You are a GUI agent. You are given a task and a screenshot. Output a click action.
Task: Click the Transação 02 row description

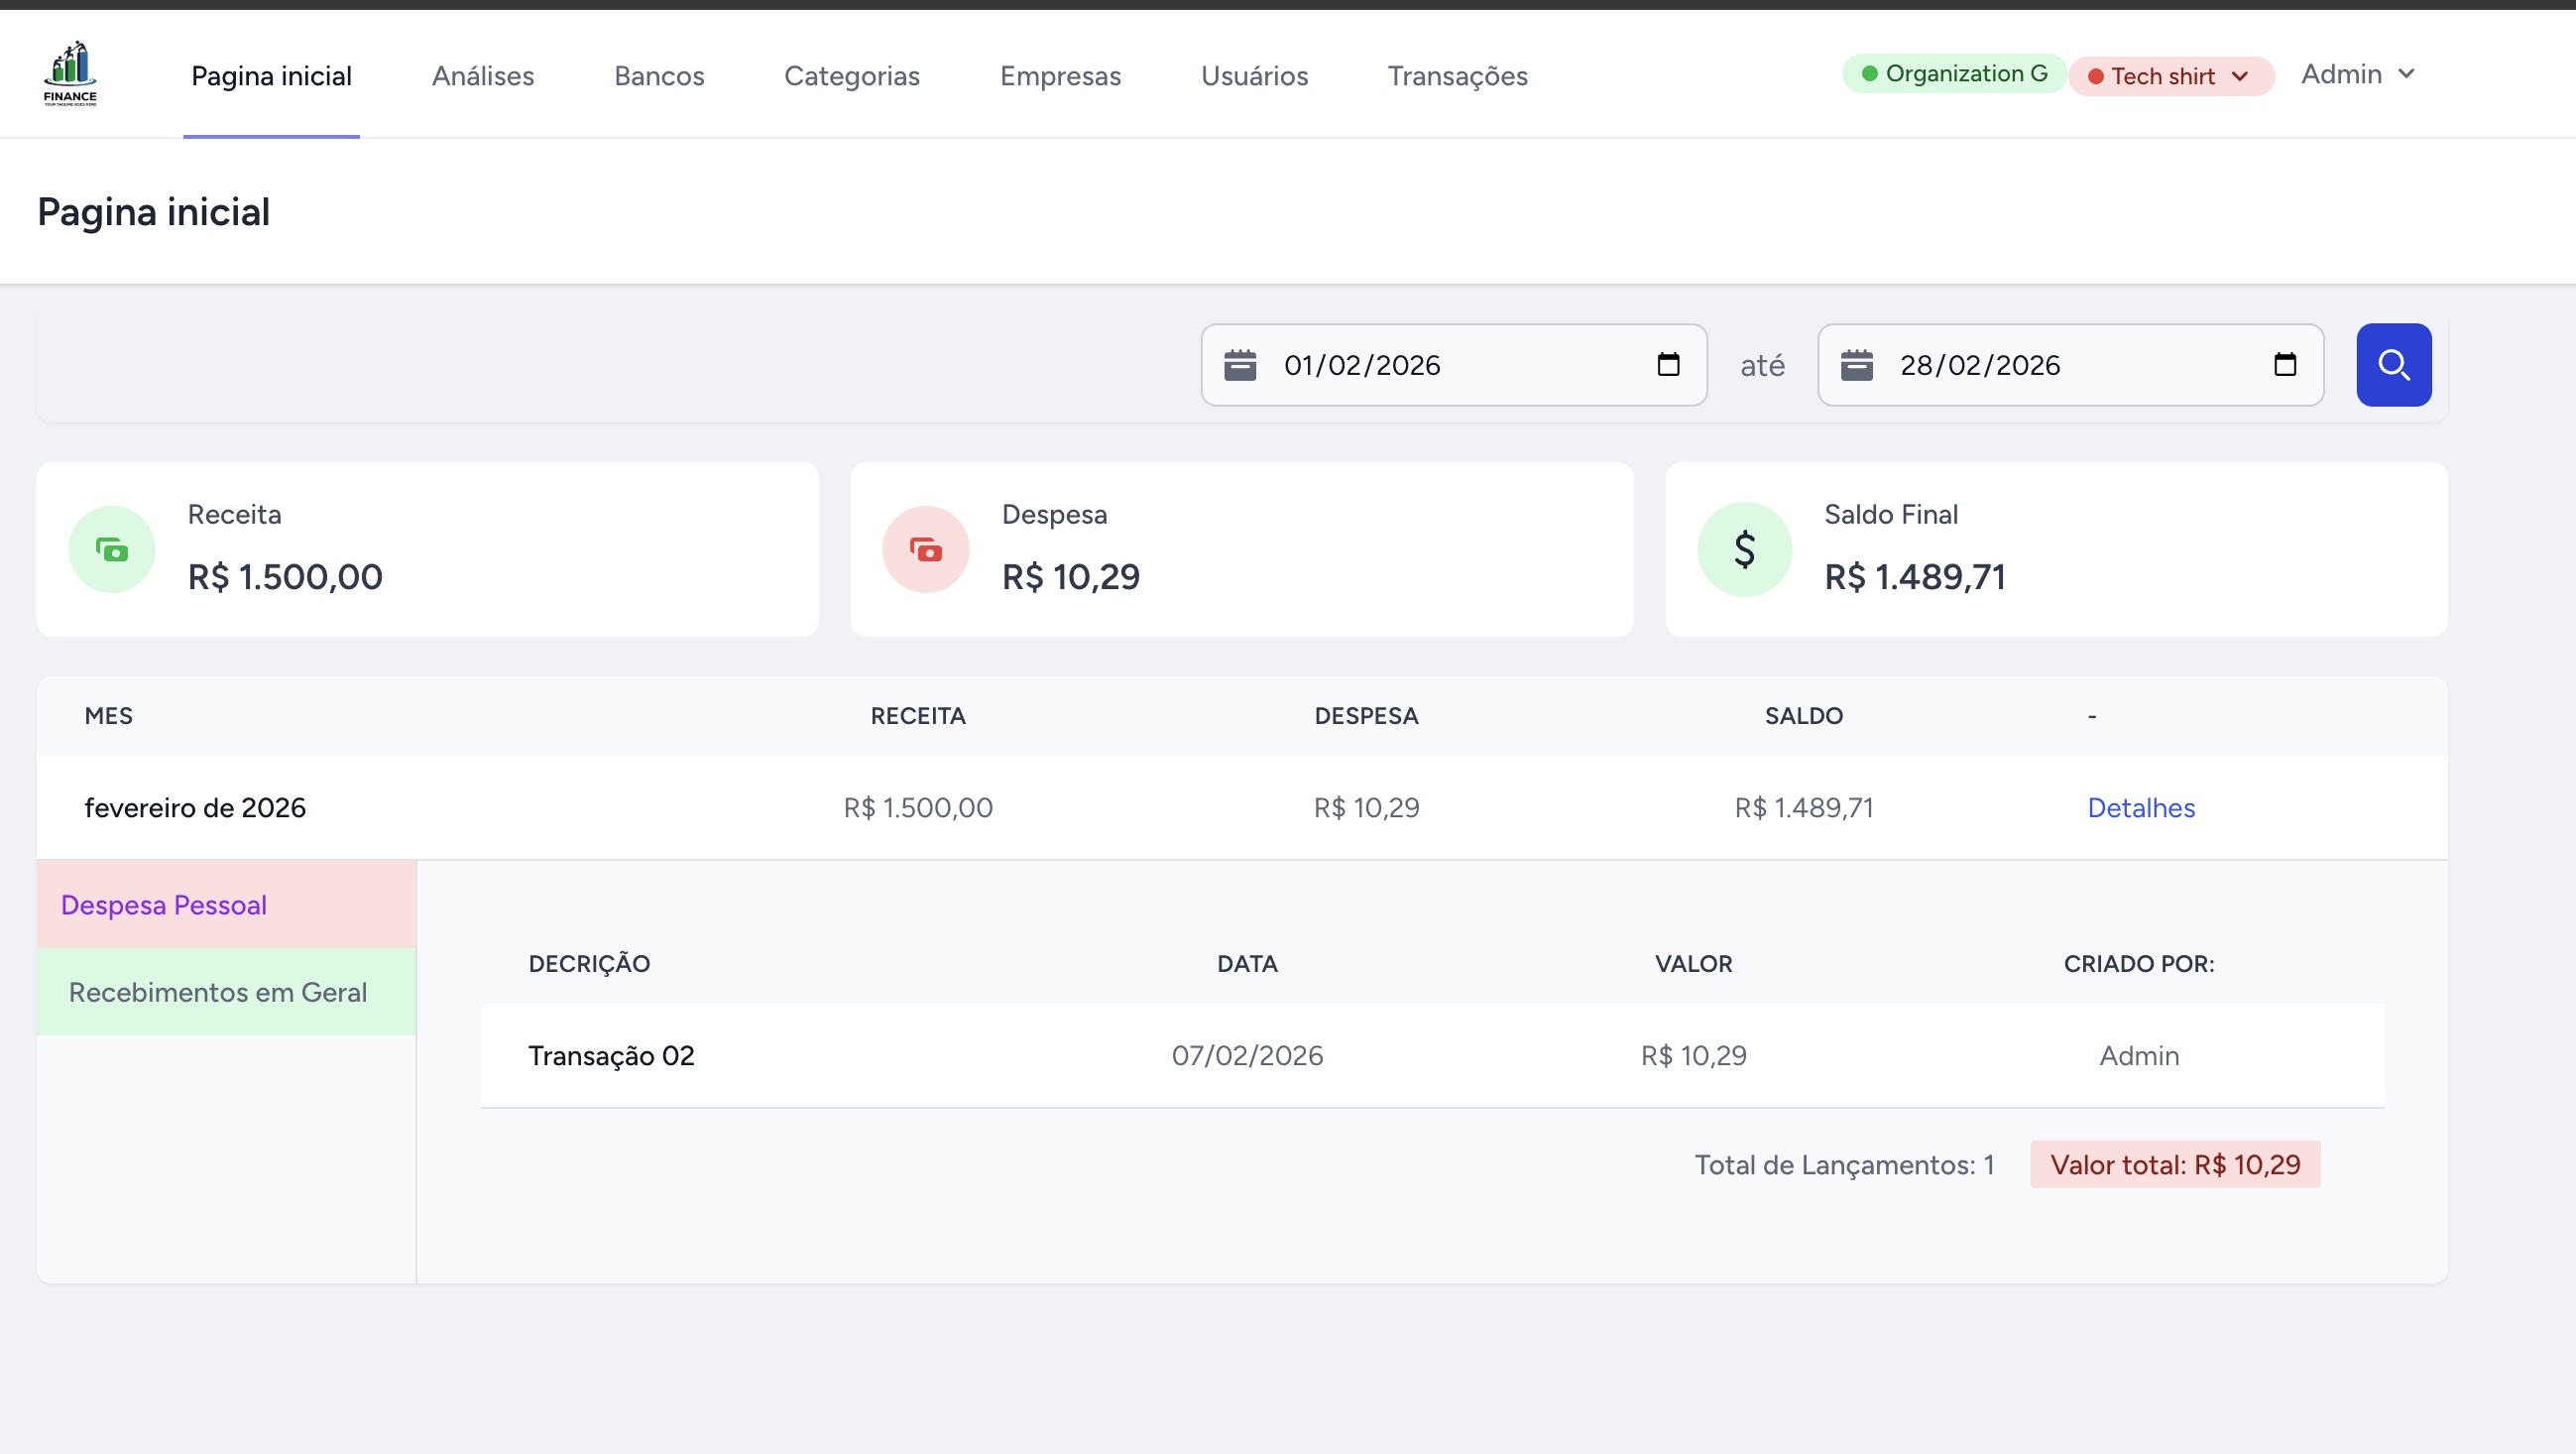611,1055
